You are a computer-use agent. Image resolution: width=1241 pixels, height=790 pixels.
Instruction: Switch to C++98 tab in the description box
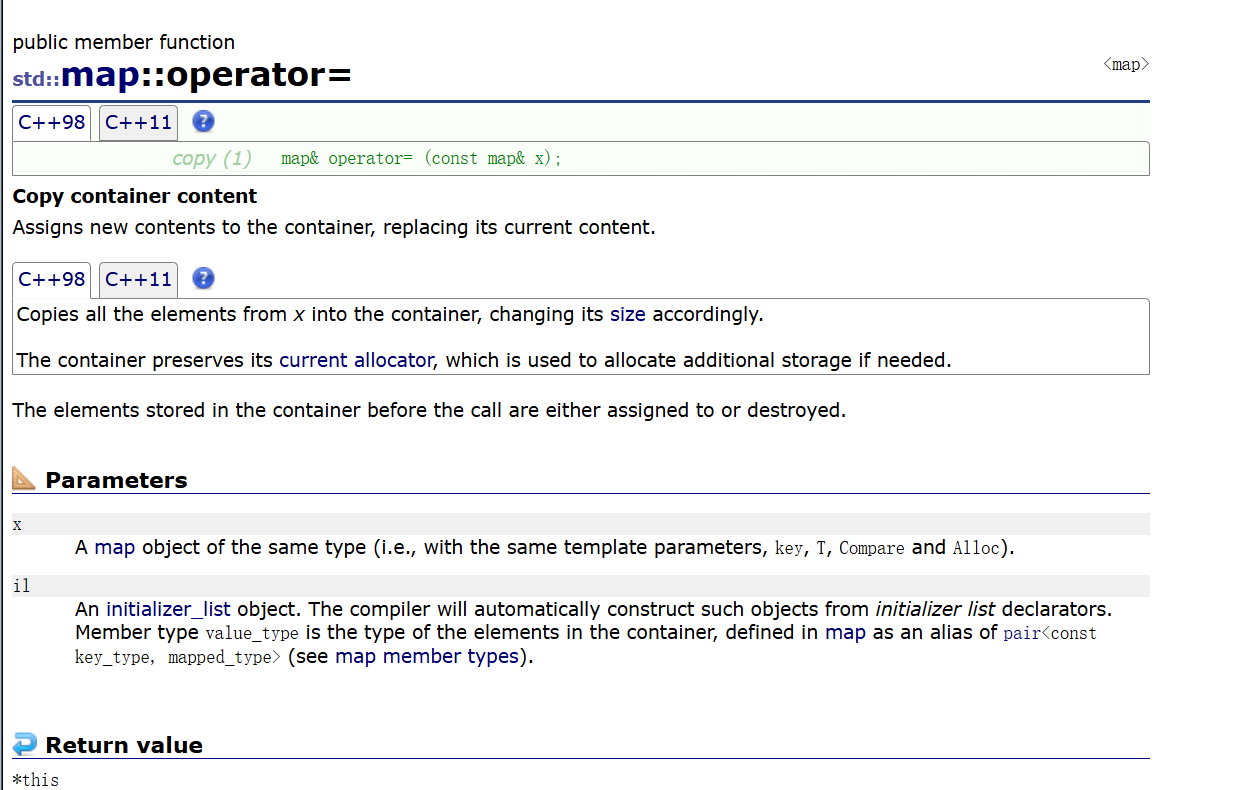click(52, 279)
